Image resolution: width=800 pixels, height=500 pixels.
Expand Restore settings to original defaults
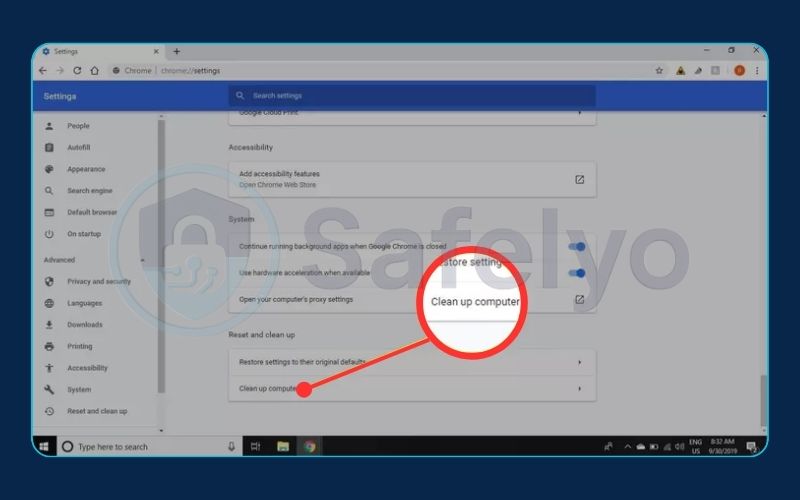pos(579,362)
